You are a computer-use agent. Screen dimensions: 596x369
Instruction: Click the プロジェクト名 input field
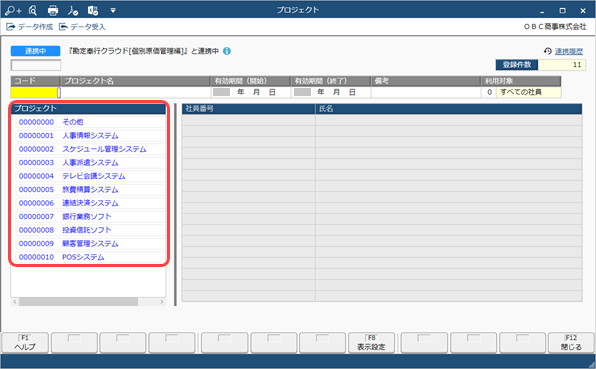135,92
